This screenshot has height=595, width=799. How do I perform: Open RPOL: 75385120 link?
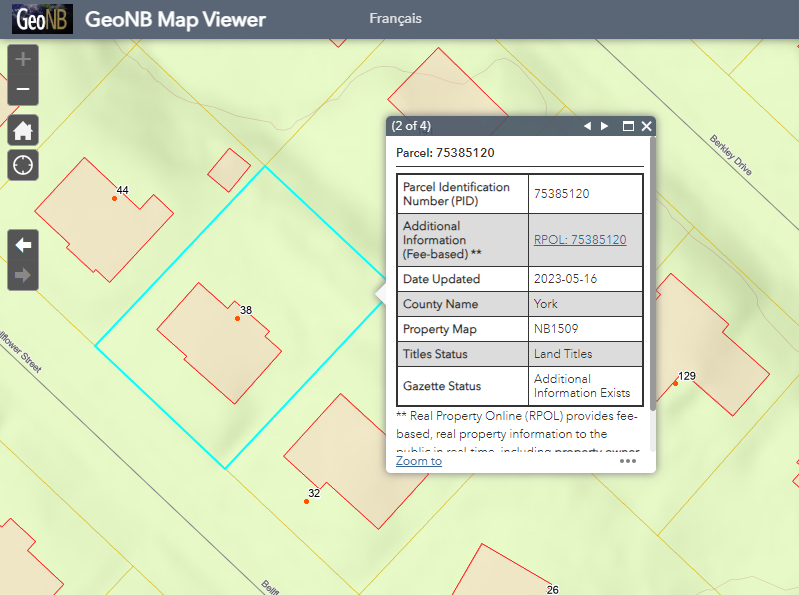[580, 239]
